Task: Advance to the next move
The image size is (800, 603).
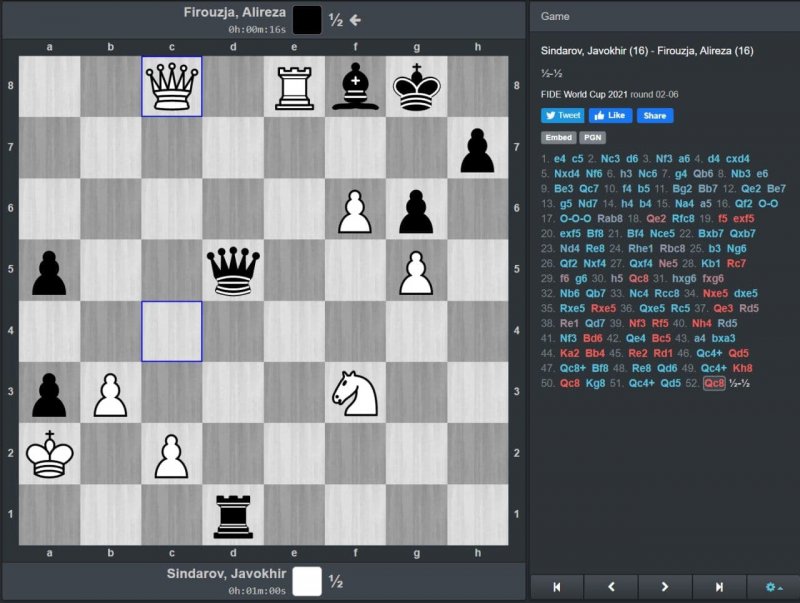Action: (665, 587)
